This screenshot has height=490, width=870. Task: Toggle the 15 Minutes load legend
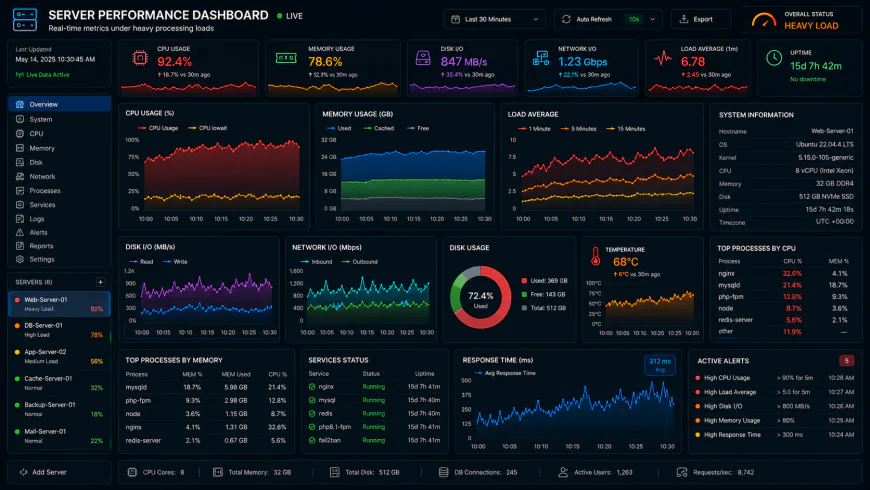pos(626,129)
